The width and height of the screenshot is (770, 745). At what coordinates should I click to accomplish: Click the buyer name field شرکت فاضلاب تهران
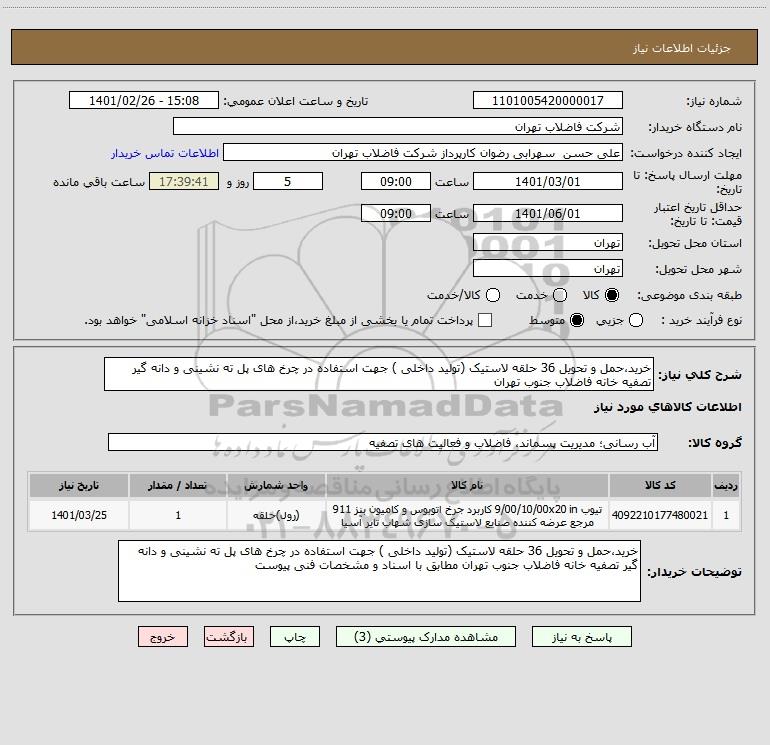(x=398, y=127)
